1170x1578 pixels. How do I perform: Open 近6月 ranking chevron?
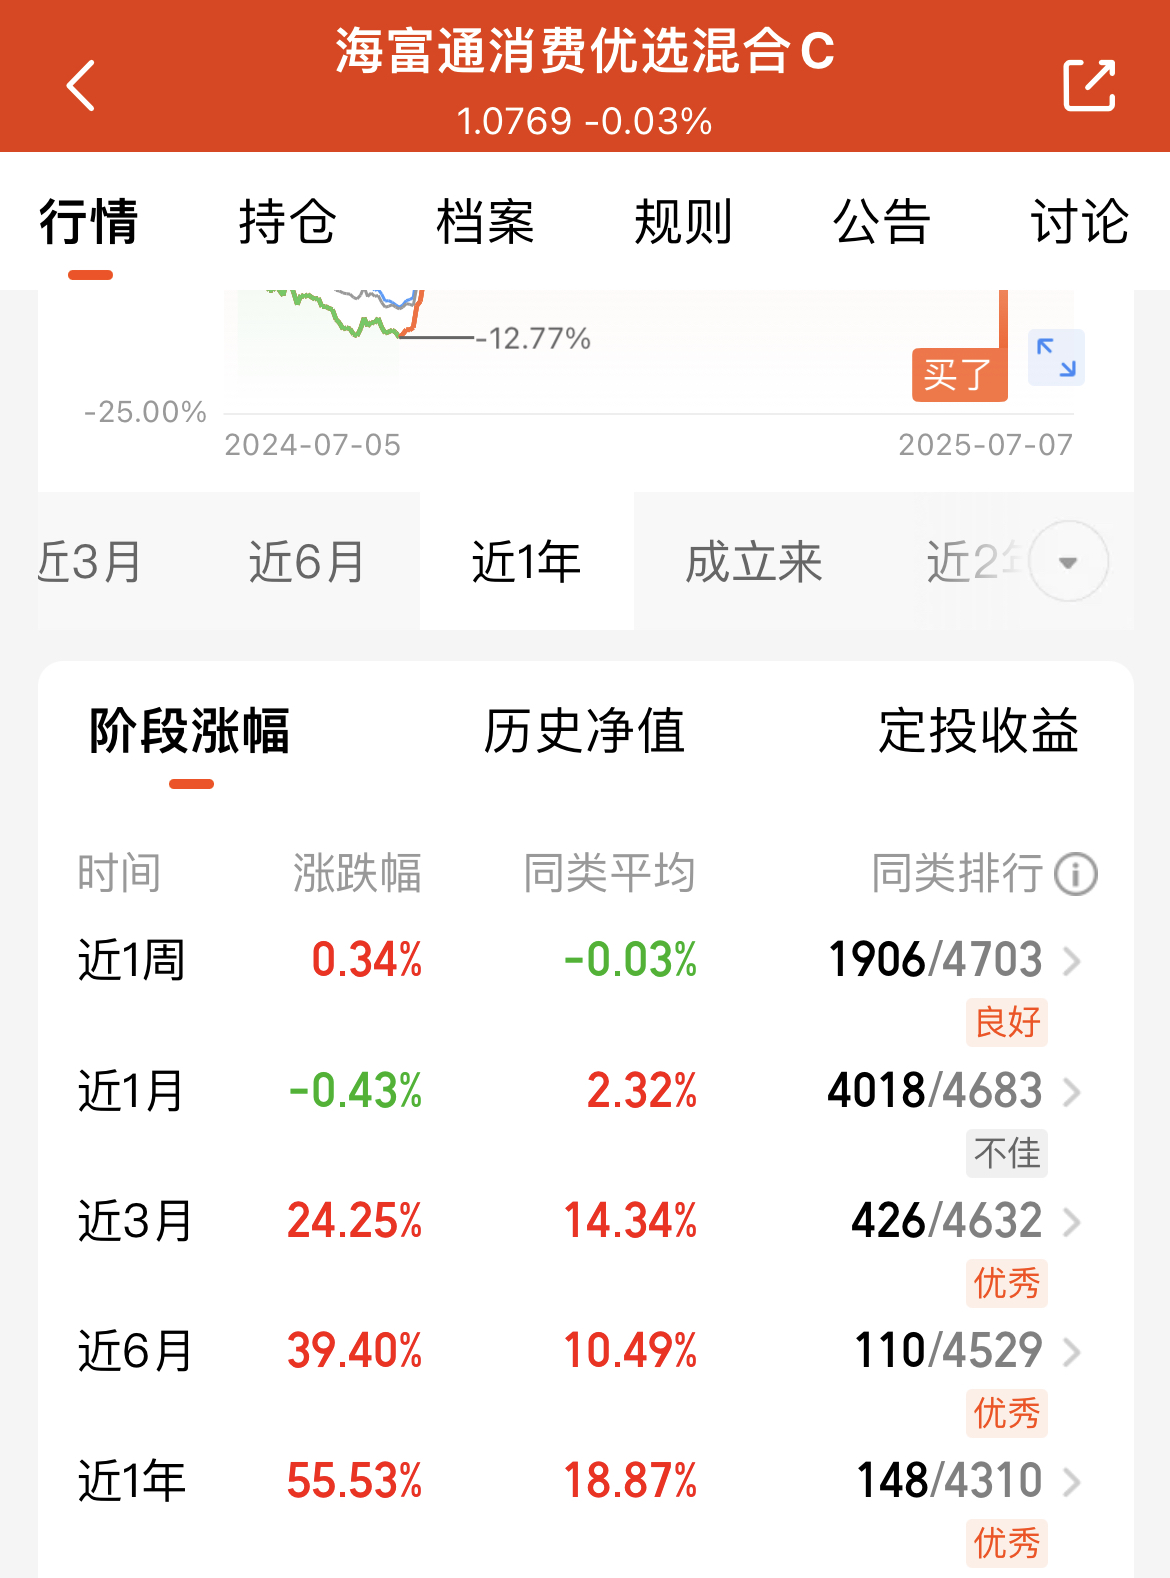tap(1072, 1351)
